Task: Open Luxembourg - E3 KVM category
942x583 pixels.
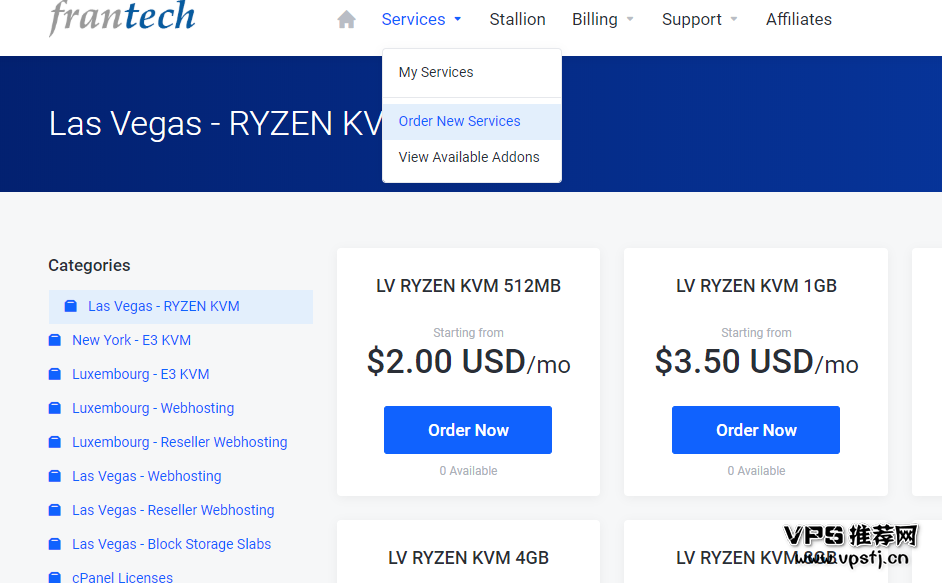Action: tap(141, 374)
